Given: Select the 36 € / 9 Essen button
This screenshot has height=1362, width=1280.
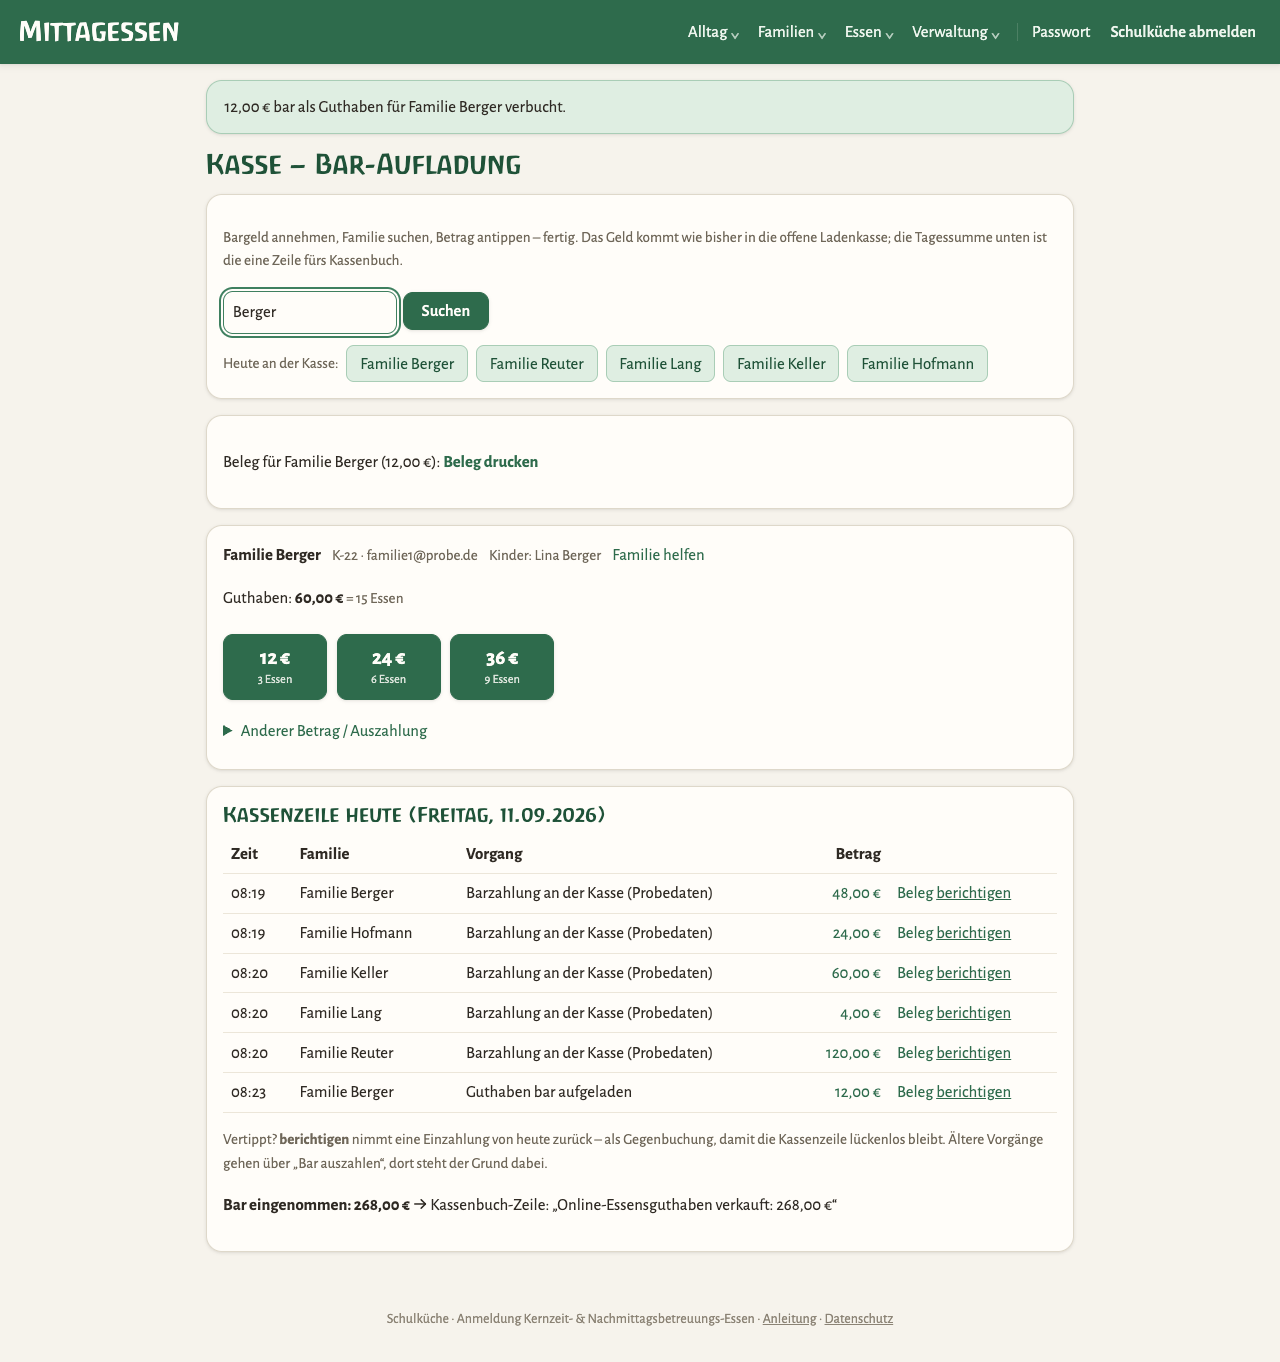Looking at the screenshot, I should coord(502,667).
